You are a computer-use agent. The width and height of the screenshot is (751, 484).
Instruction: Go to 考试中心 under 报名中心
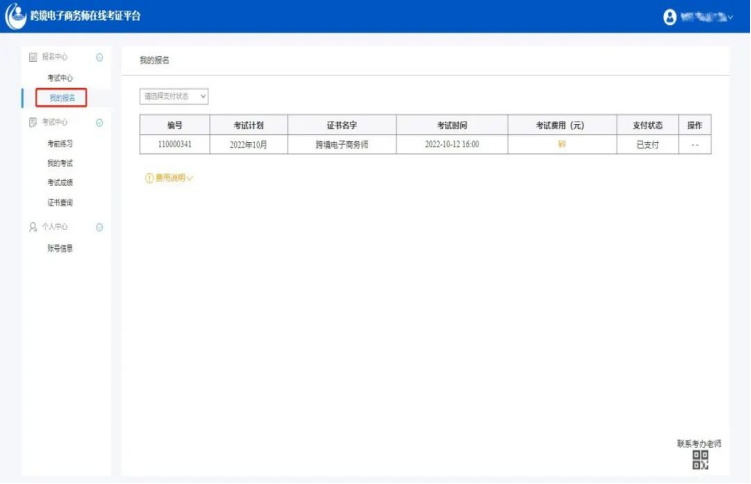point(60,78)
